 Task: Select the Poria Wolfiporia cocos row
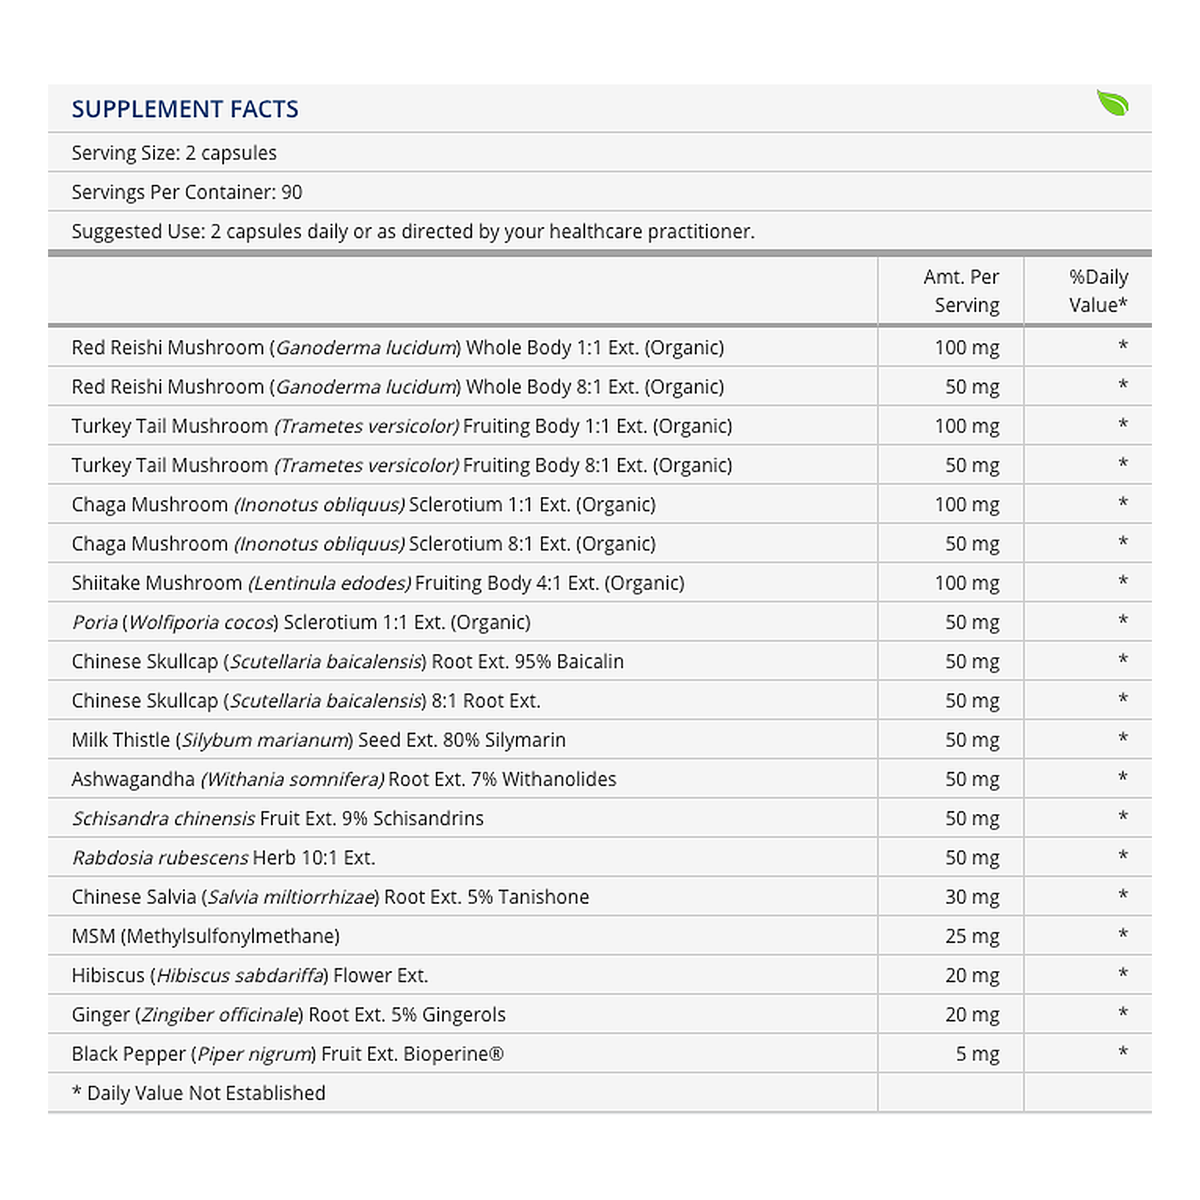[x=600, y=622]
